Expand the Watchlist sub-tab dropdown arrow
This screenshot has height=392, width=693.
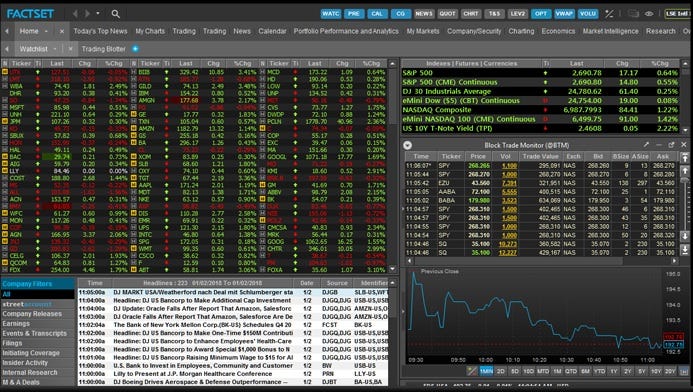[x=55, y=49]
